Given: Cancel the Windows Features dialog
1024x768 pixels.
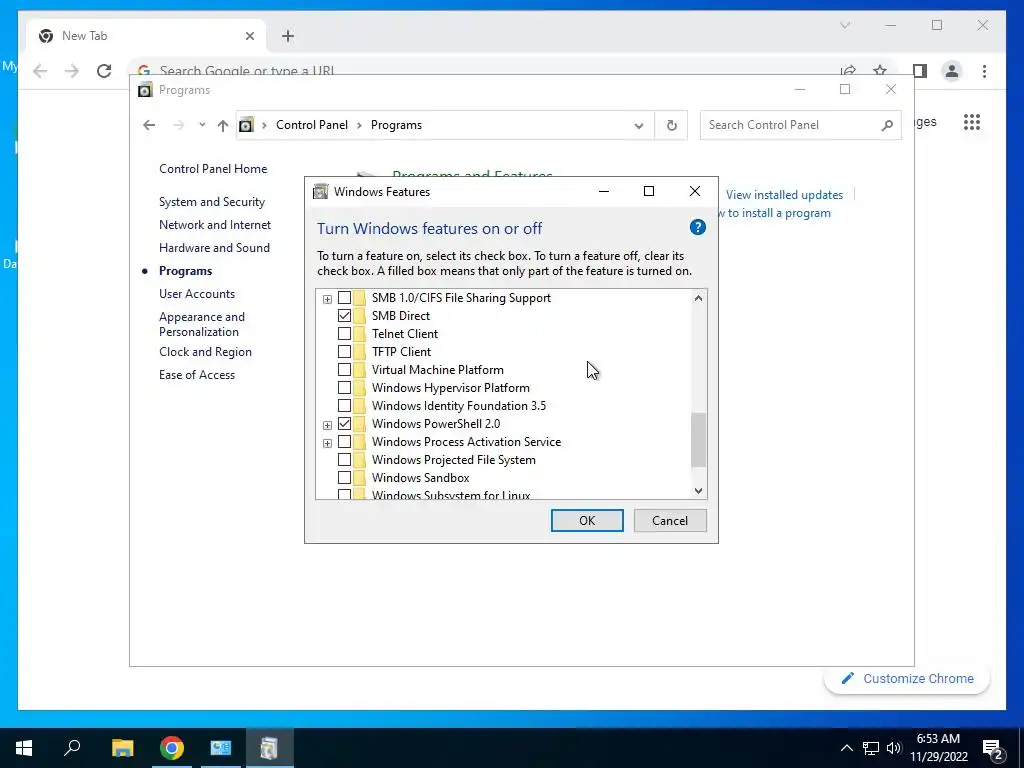Looking at the screenshot, I should (x=670, y=520).
